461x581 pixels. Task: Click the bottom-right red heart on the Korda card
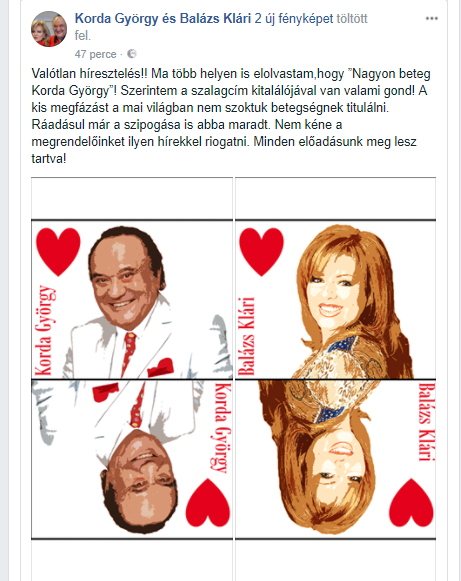pyautogui.click(x=208, y=502)
